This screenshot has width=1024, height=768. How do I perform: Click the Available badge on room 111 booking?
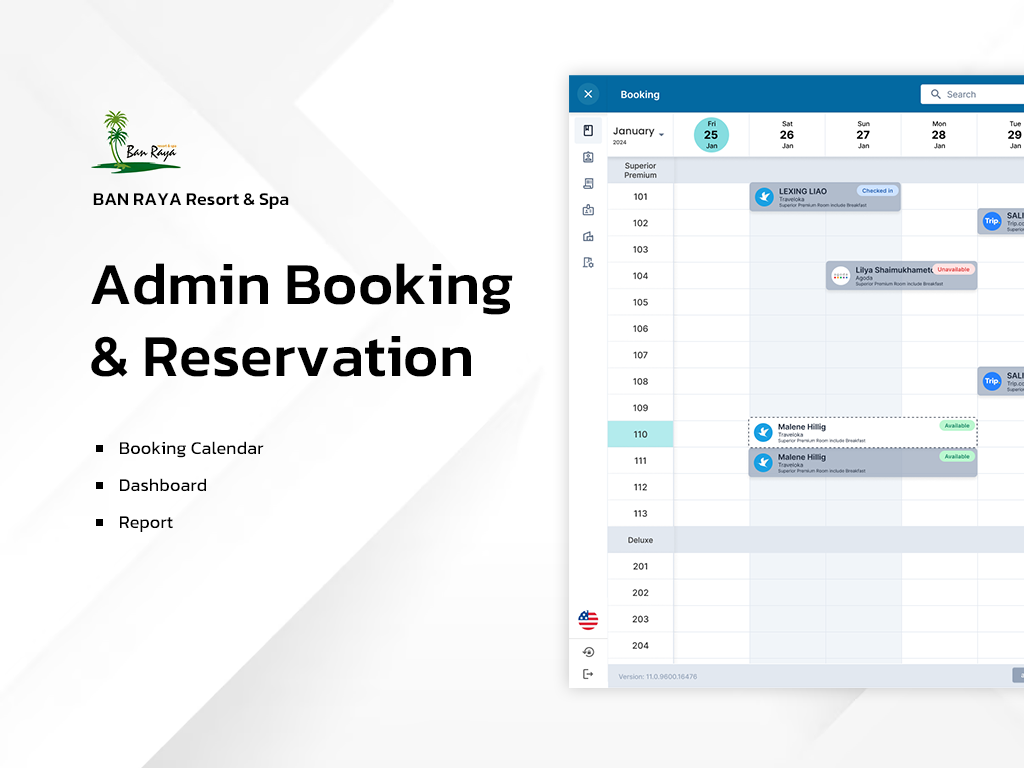tap(957, 456)
